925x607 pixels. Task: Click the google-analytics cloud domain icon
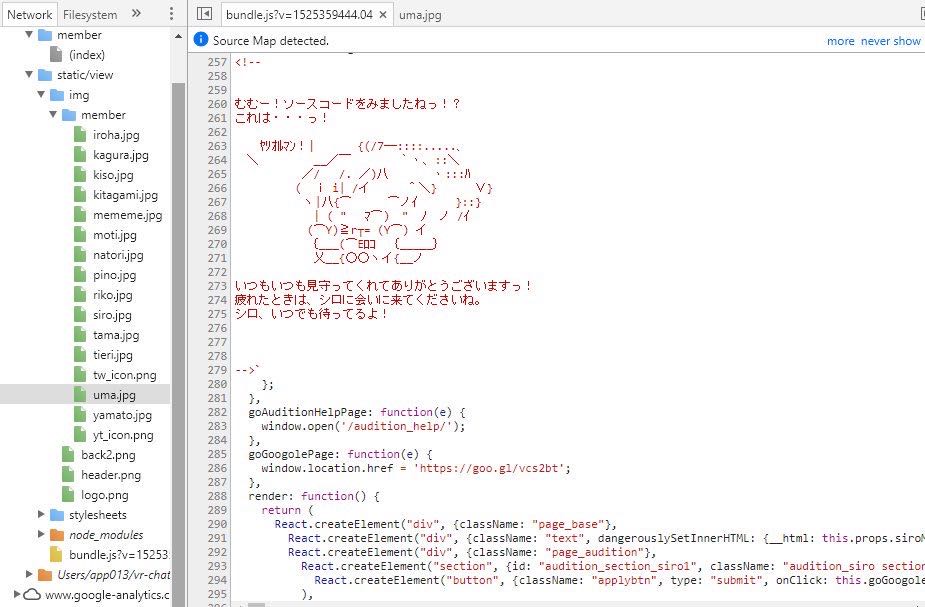[32, 595]
